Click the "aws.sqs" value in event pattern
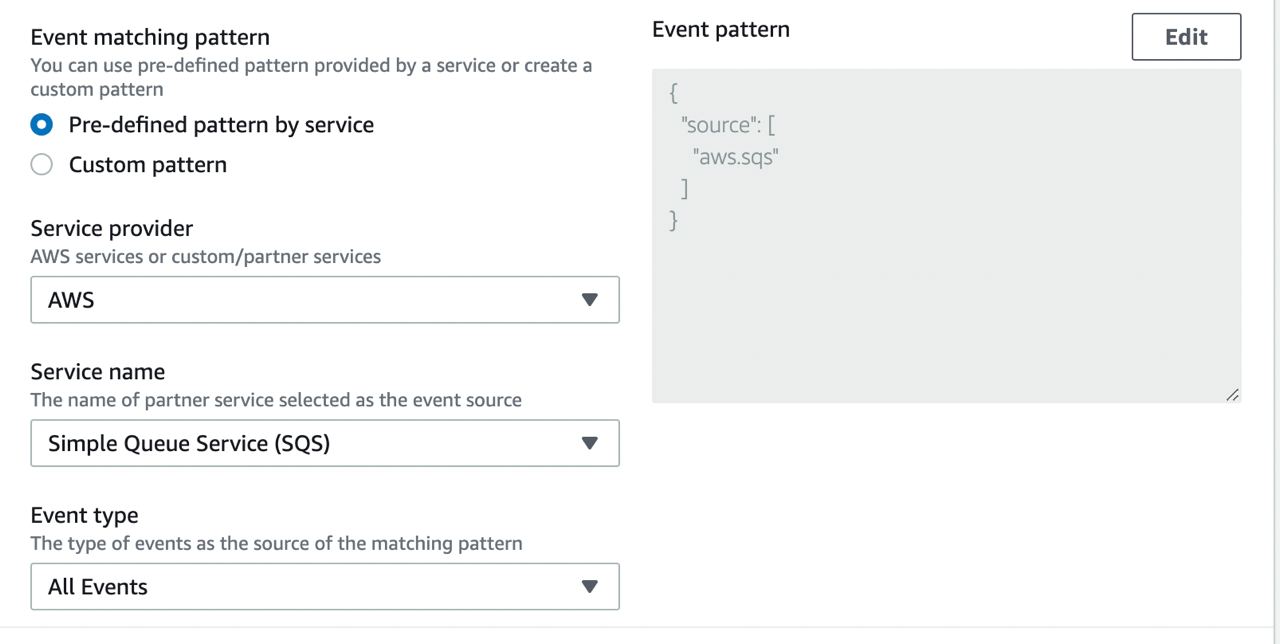Image resolution: width=1280 pixels, height=644 pixels. 734,157
